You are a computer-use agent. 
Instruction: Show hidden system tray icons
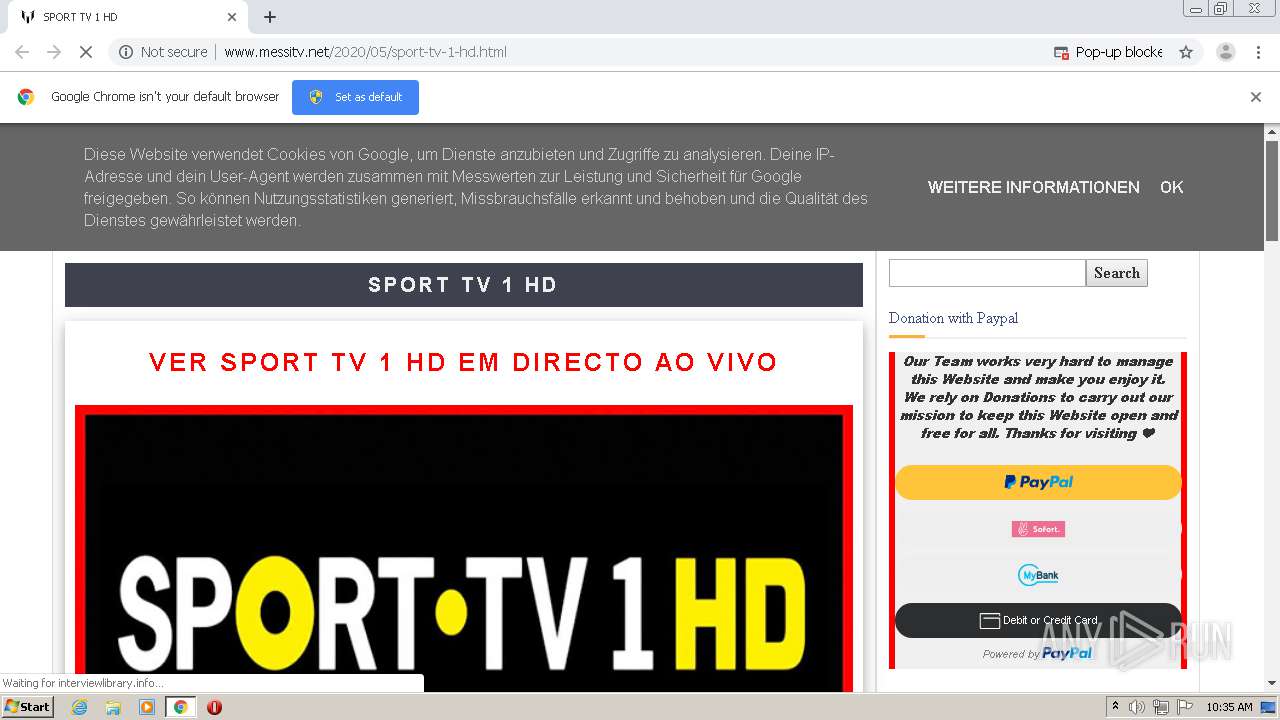click(1115, 707)
